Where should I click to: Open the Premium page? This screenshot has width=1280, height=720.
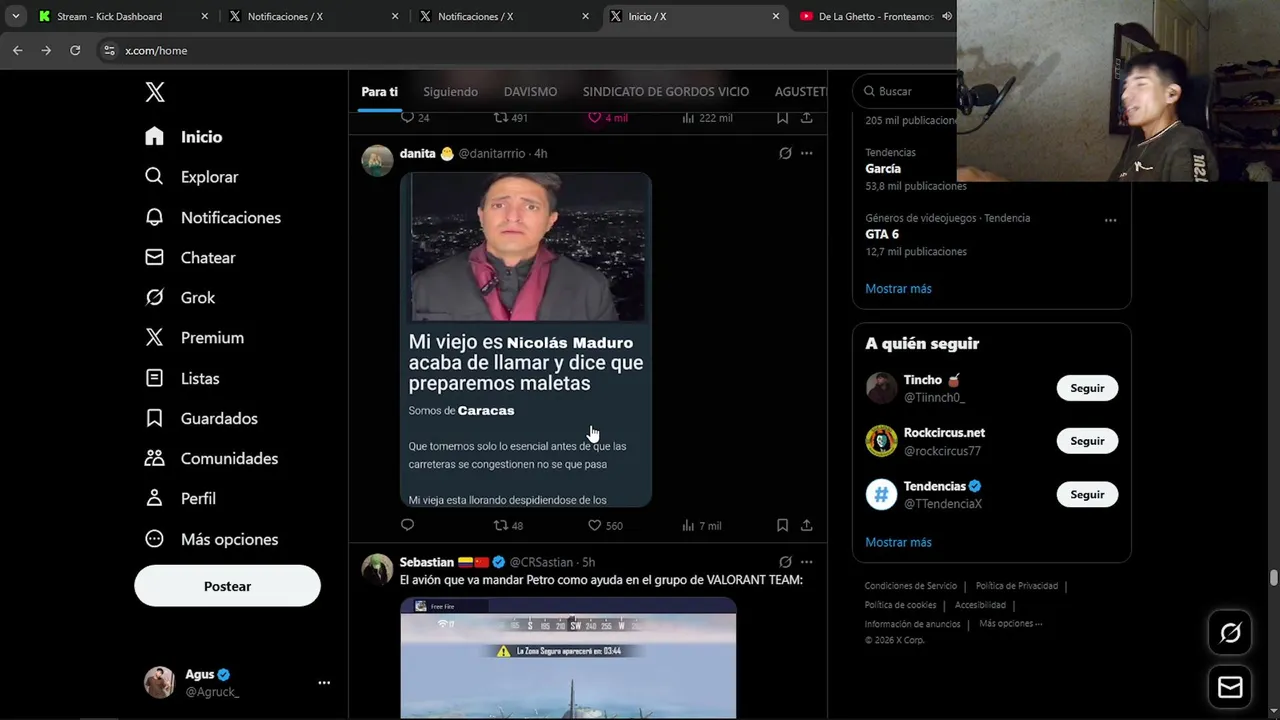(194, 338)
